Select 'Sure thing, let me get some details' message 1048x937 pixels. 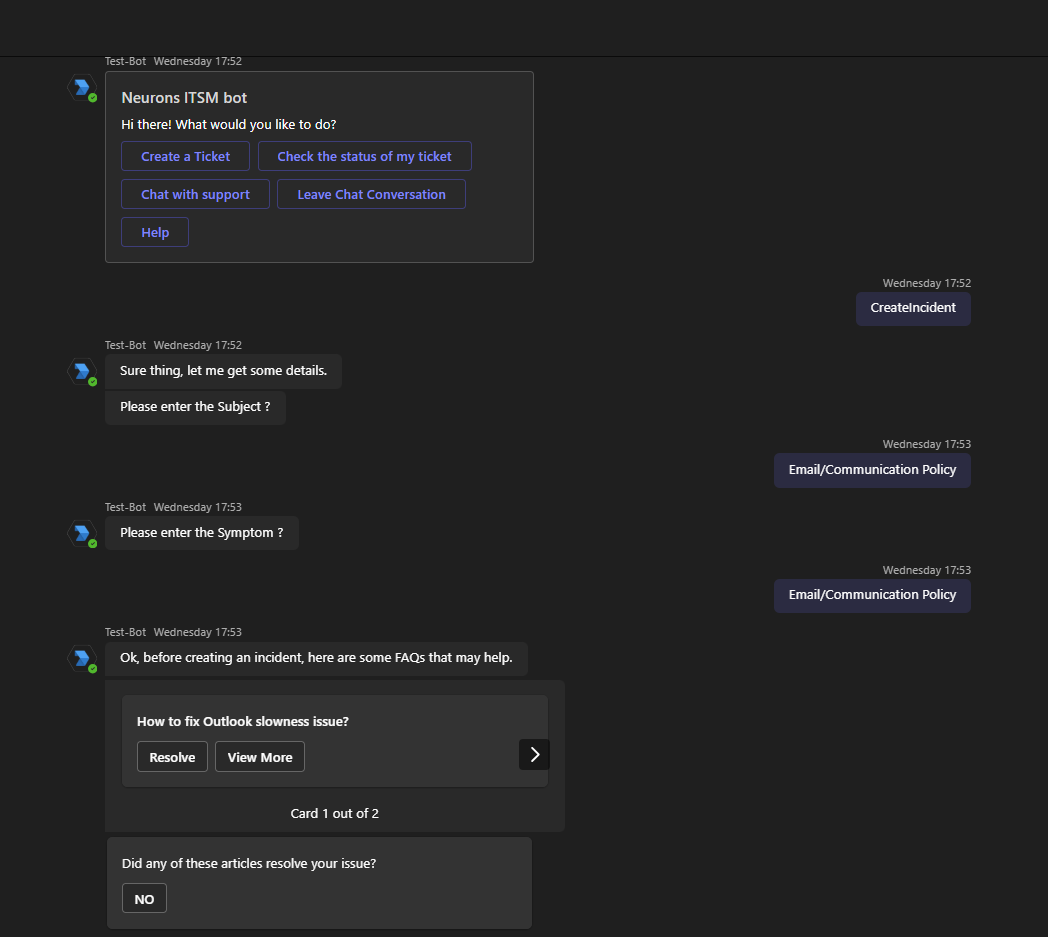223,371
